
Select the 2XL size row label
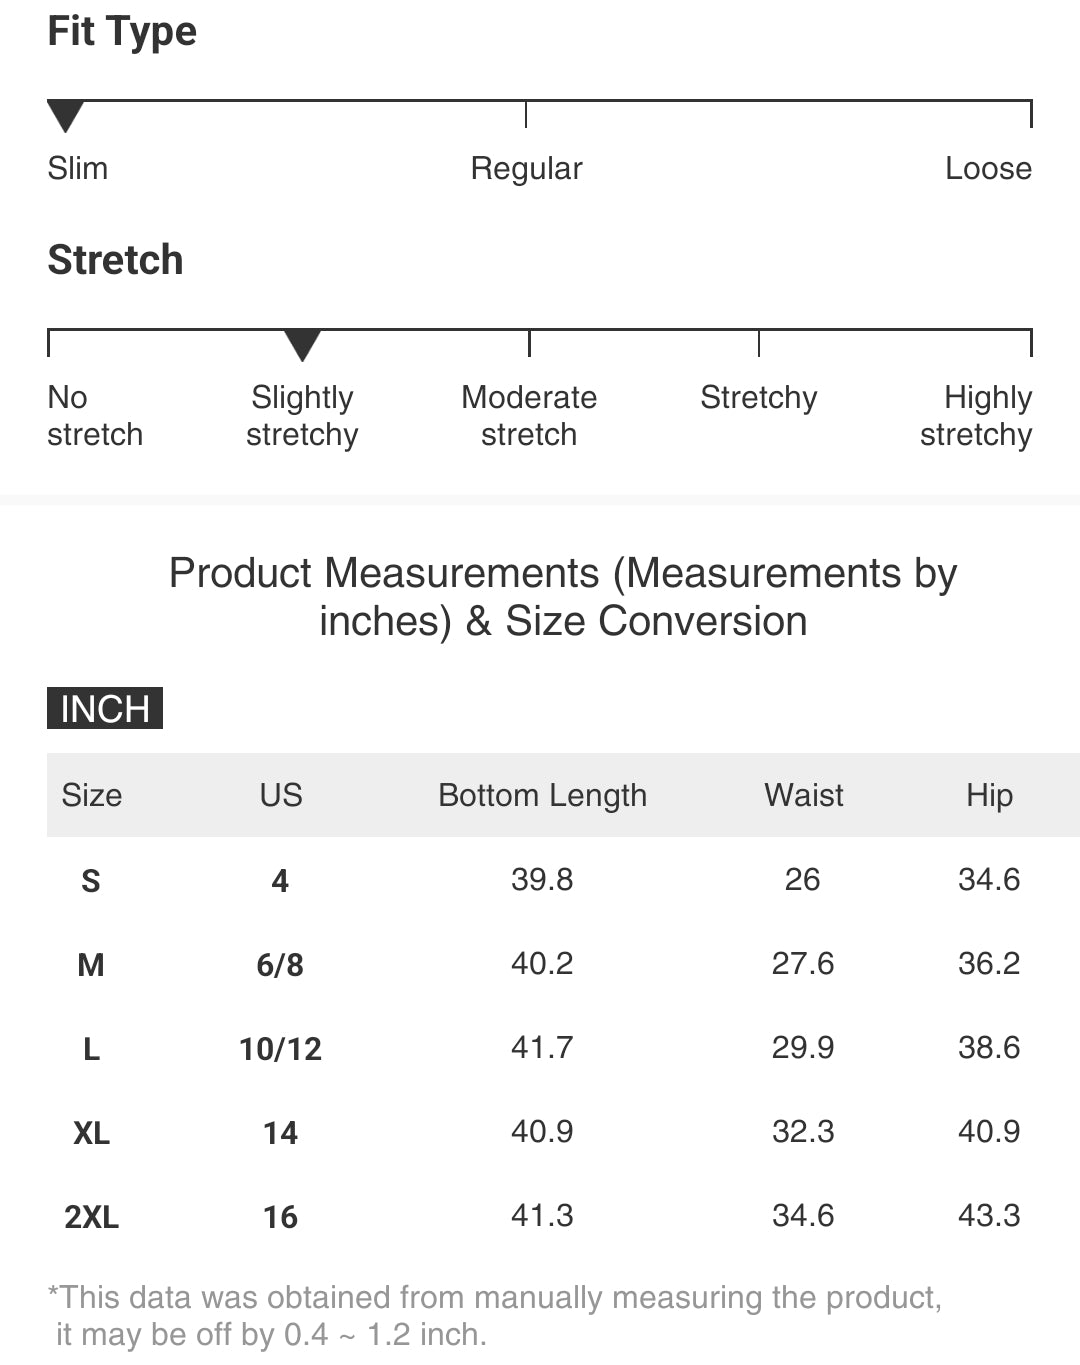click(91, 1217)
